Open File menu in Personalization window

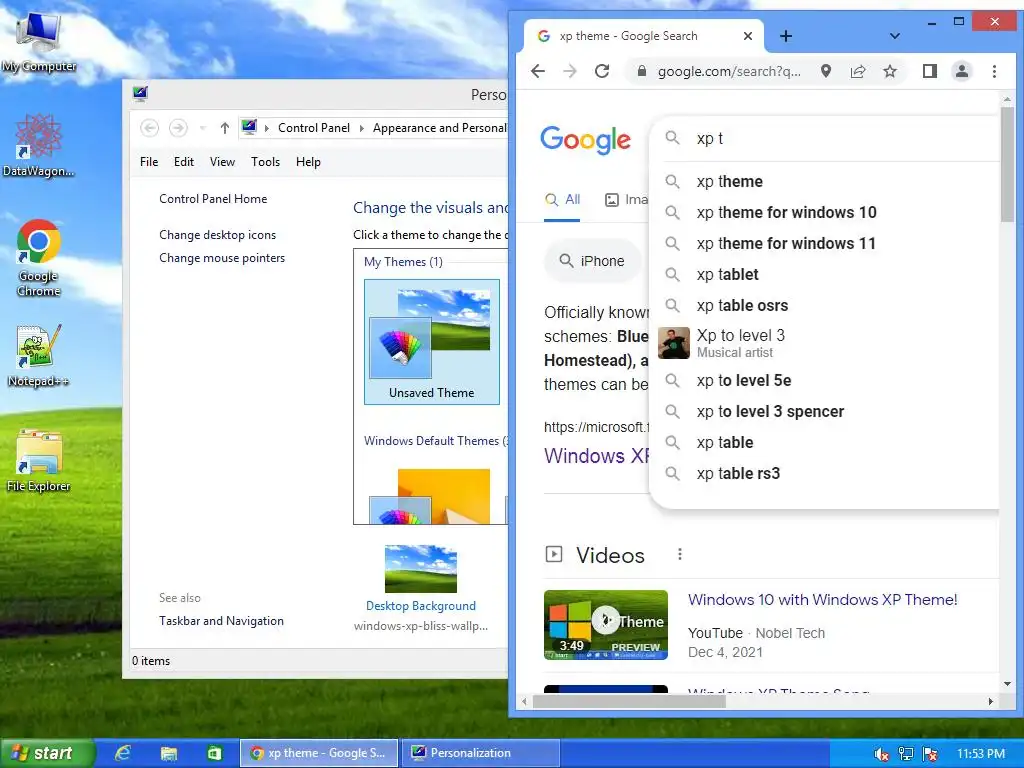coord(149,162)
